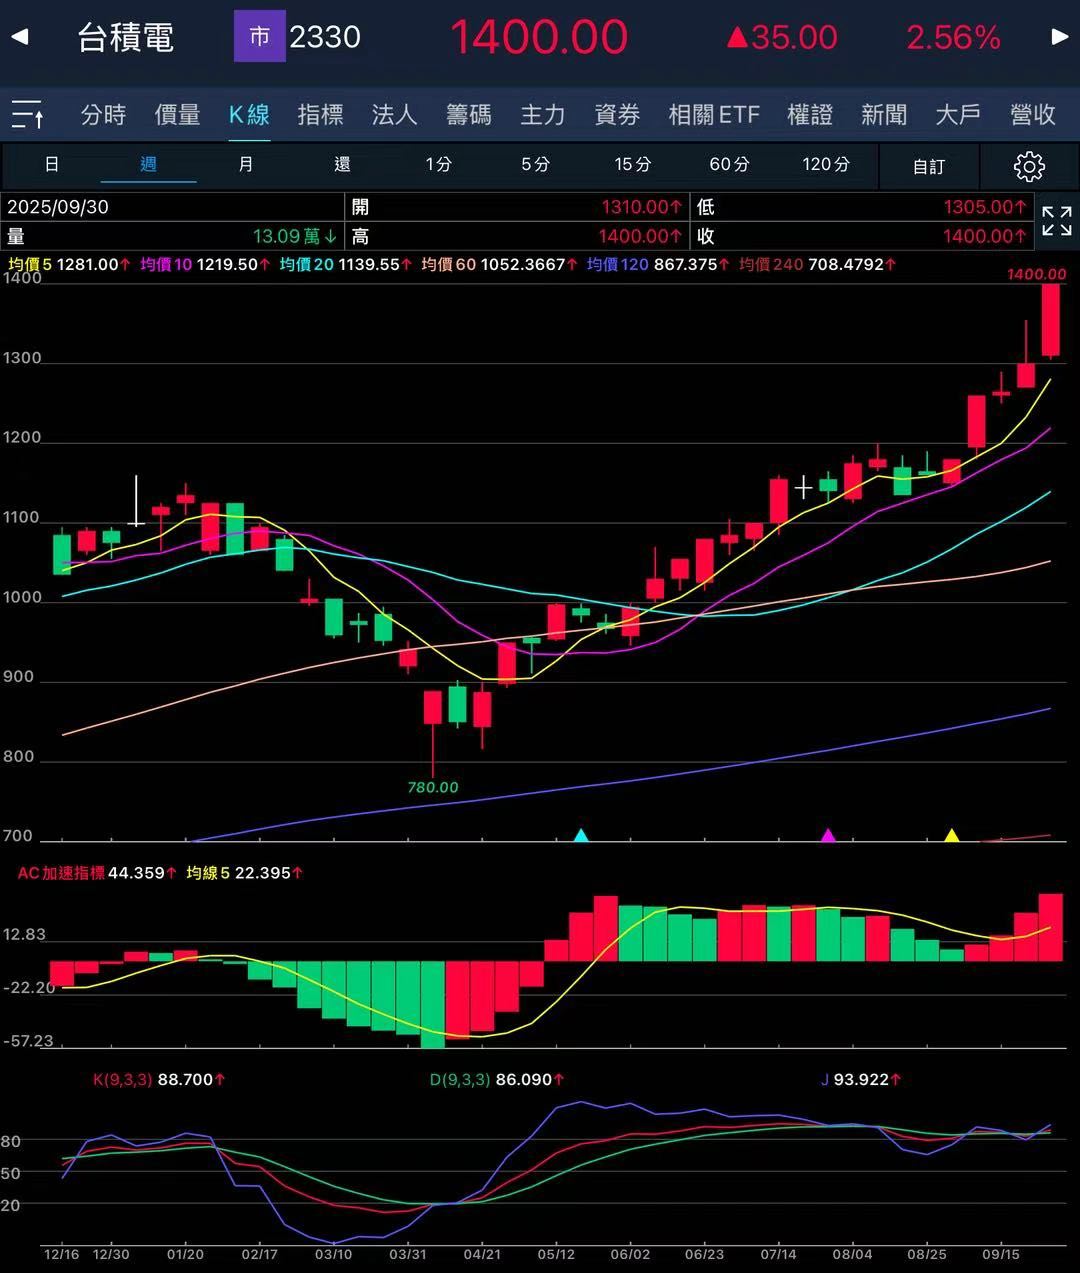Open the 指標 tab
The width and height of the screenshot is (1080, 1273).
pyautogui.click(x=321, y=115)
